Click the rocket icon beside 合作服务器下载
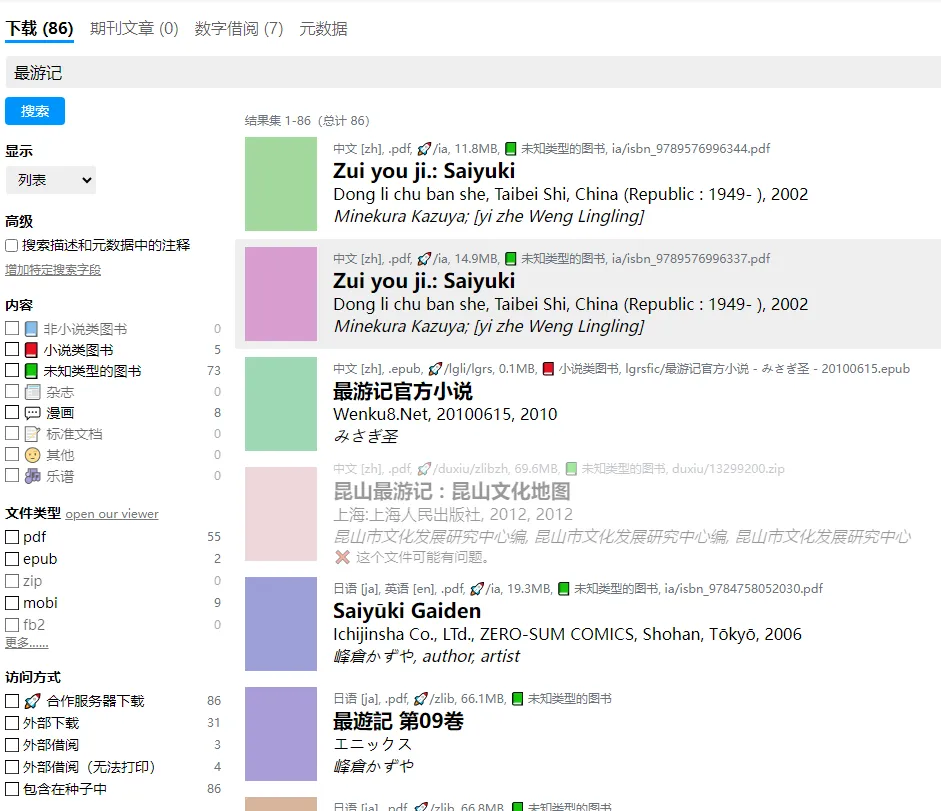The height and width of the screenshot is (811, 941). (32, 701)
